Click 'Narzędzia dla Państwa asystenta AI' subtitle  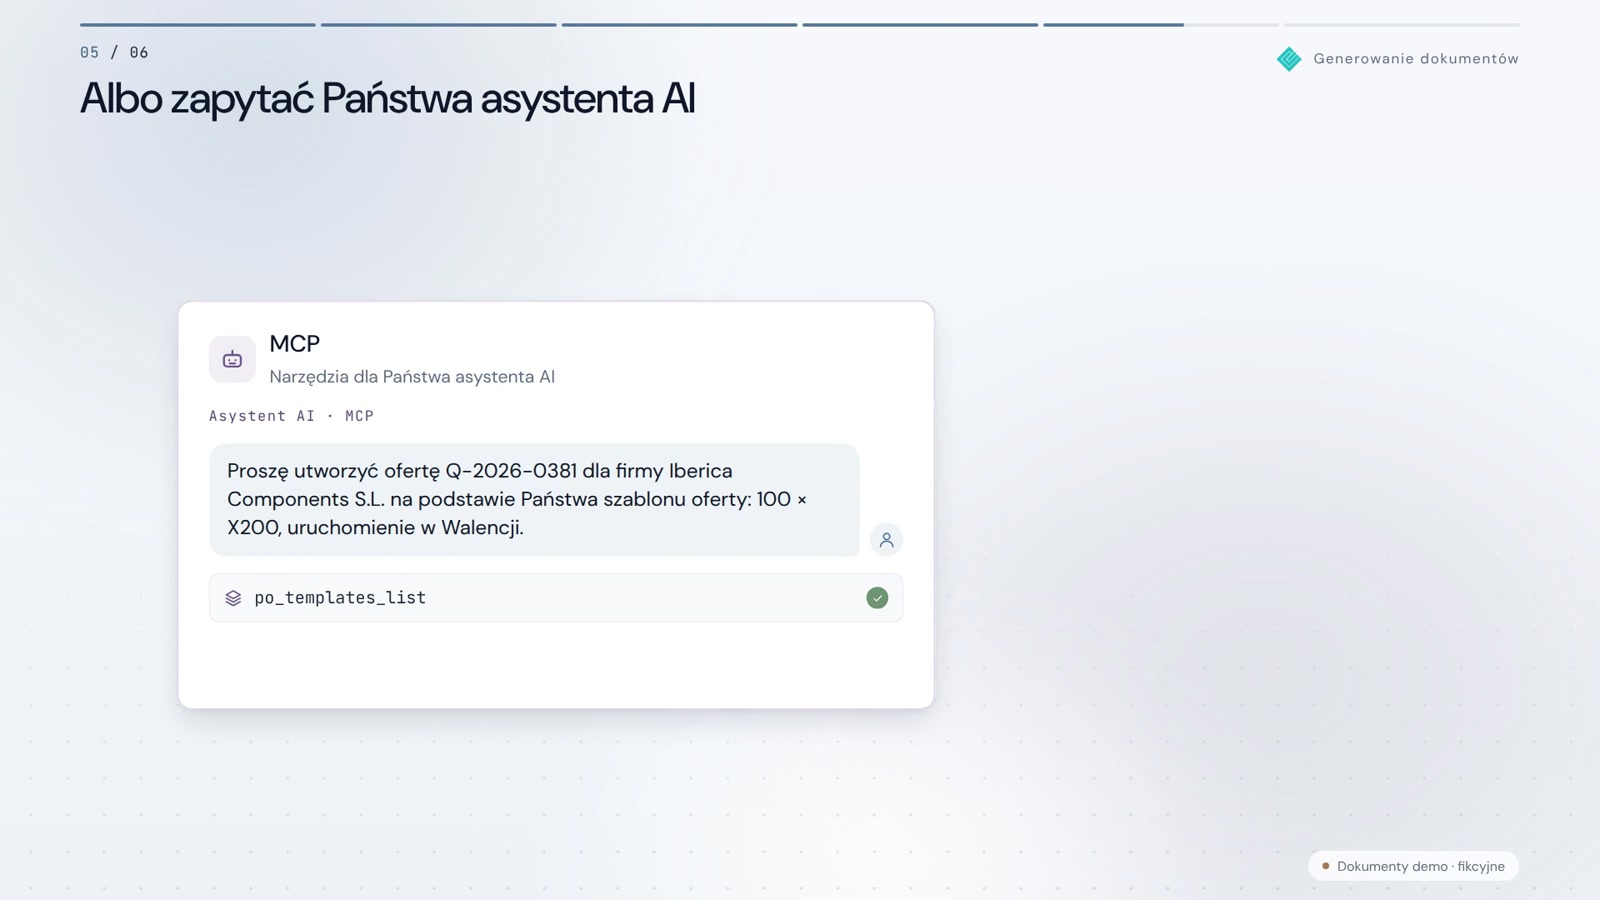coord(412,377)
